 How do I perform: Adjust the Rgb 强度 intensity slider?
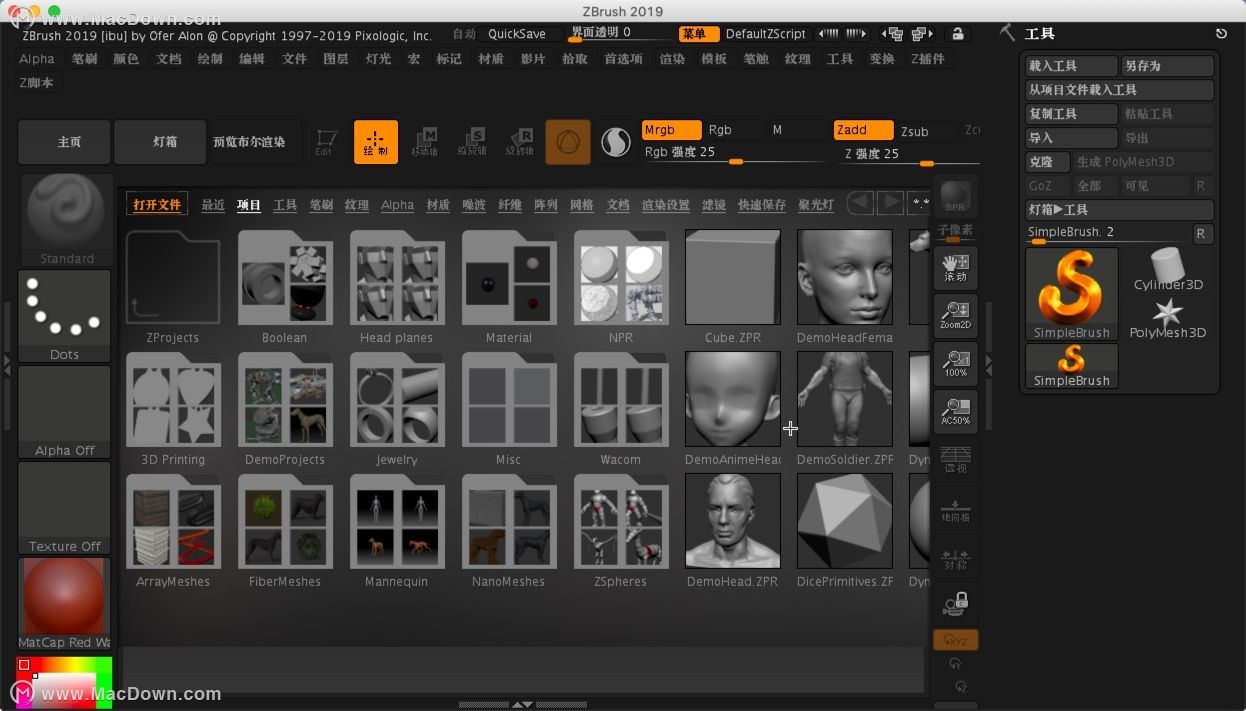tap(735, 154)
